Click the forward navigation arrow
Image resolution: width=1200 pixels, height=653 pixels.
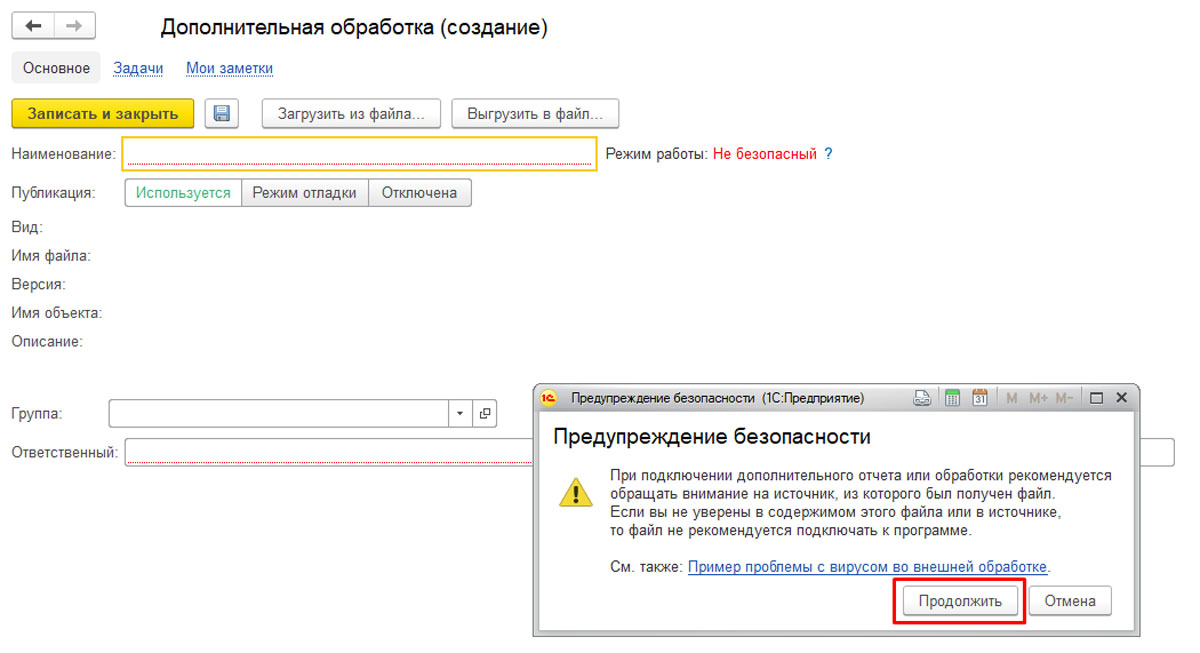(74, 26)
